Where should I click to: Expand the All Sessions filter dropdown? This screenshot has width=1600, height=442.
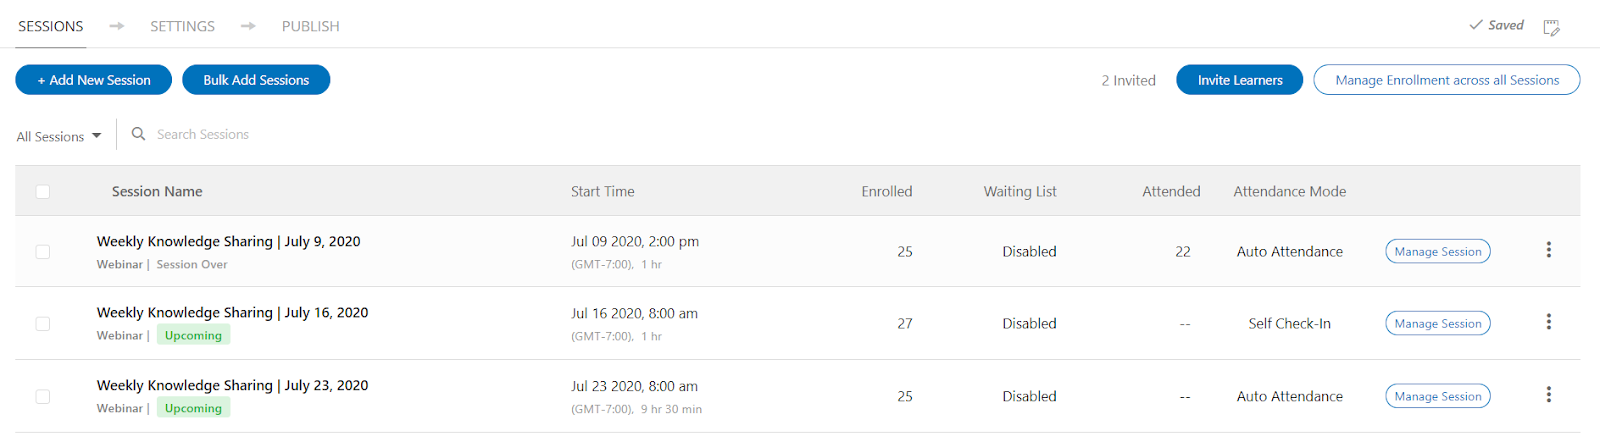59,136
